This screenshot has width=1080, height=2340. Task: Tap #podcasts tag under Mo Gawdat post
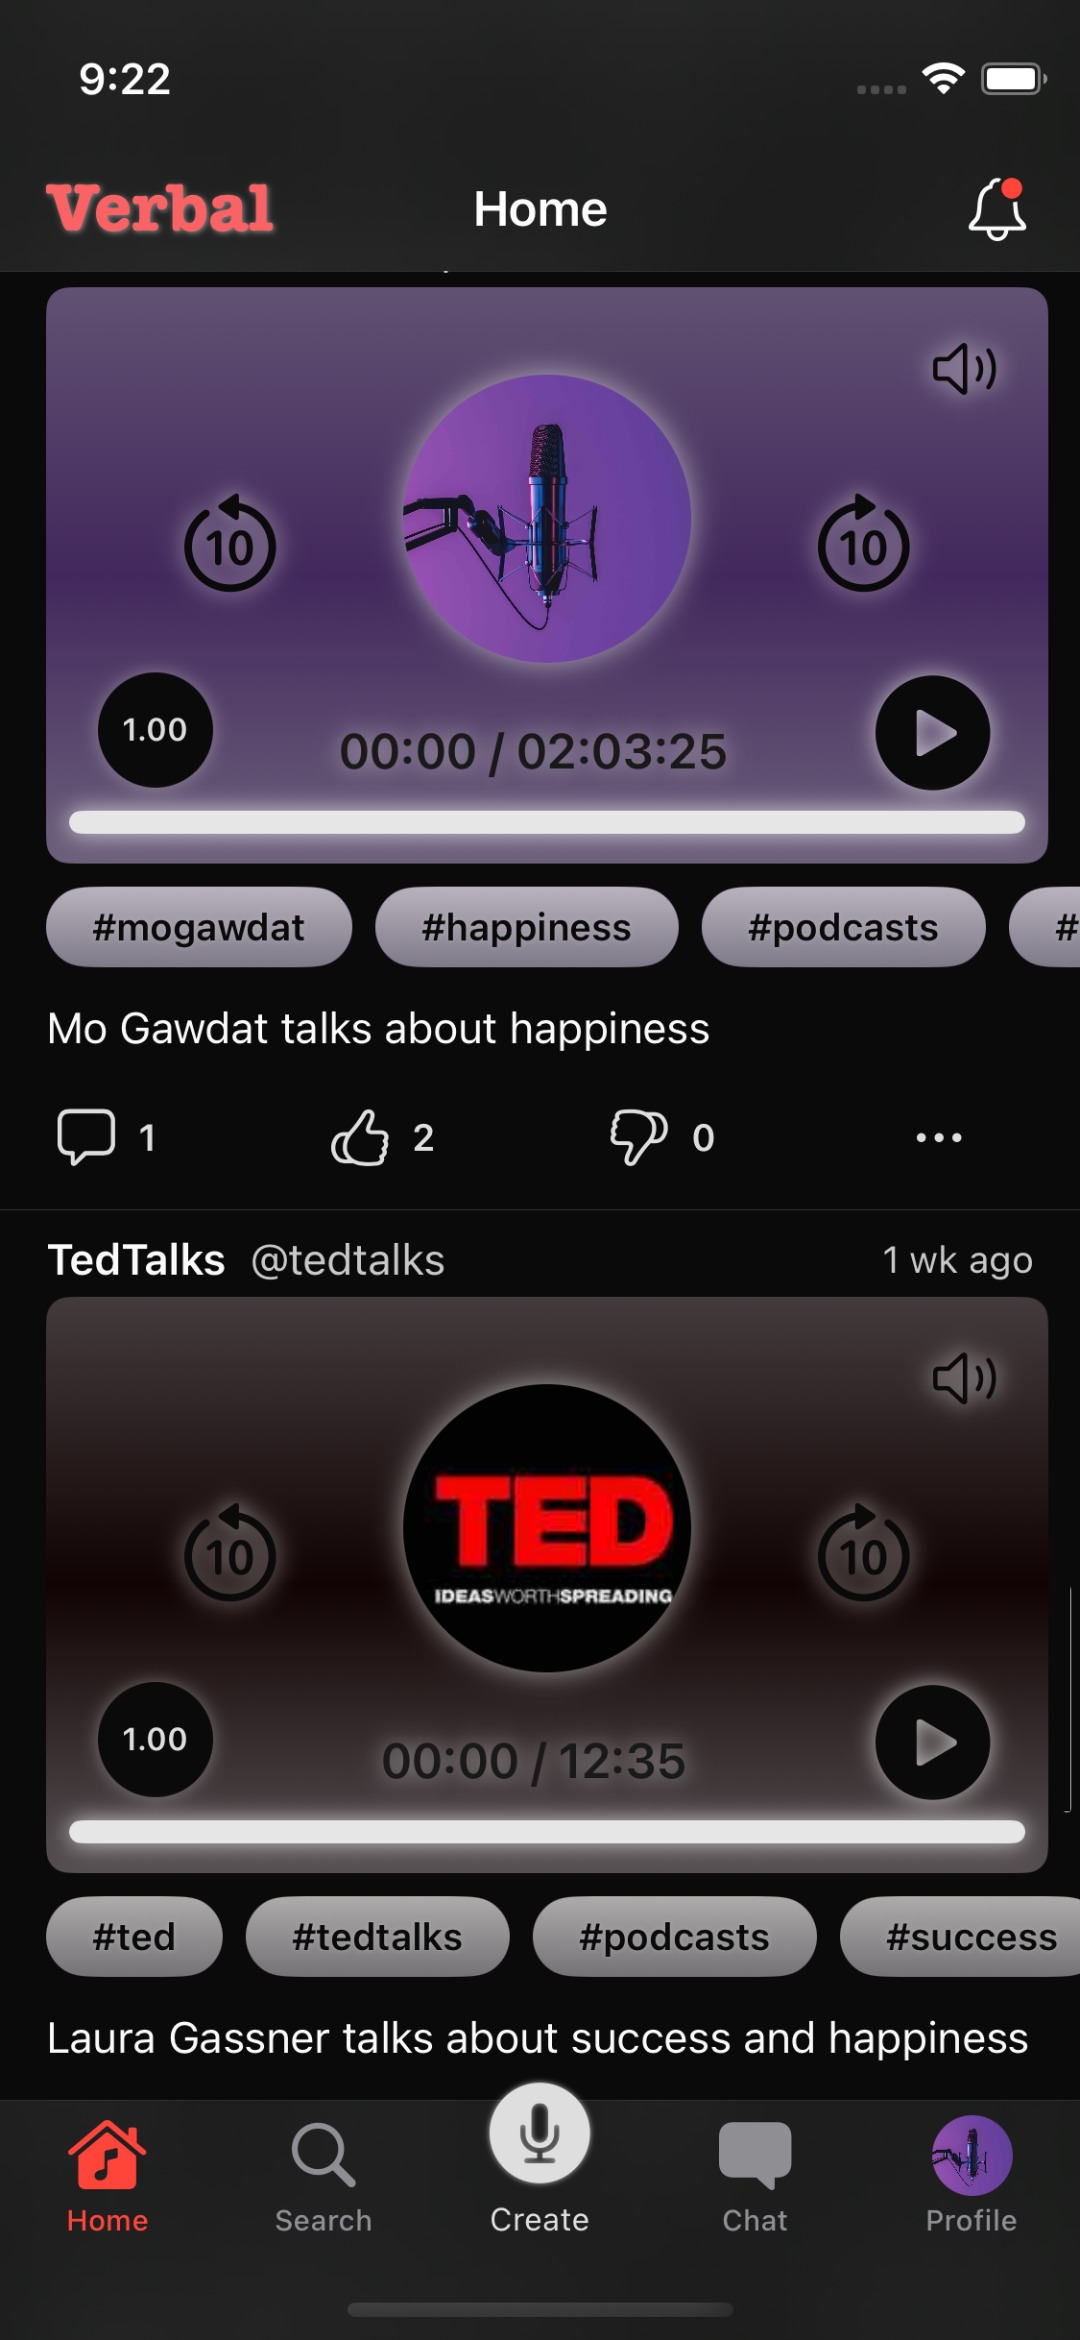click(843, 927)
